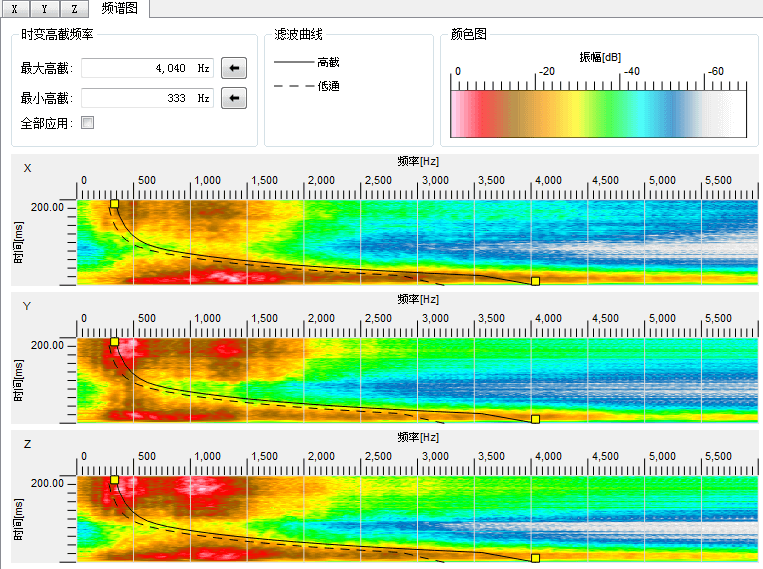Pick the upper yellow handle in Z spectrogram

[115, 479]
